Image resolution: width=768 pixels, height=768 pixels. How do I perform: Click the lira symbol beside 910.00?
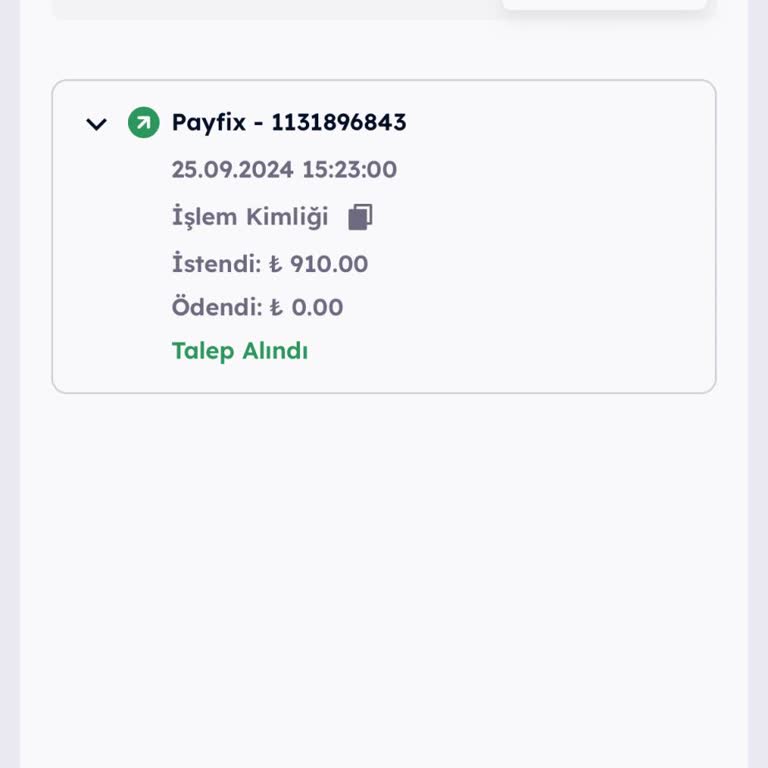276,265
